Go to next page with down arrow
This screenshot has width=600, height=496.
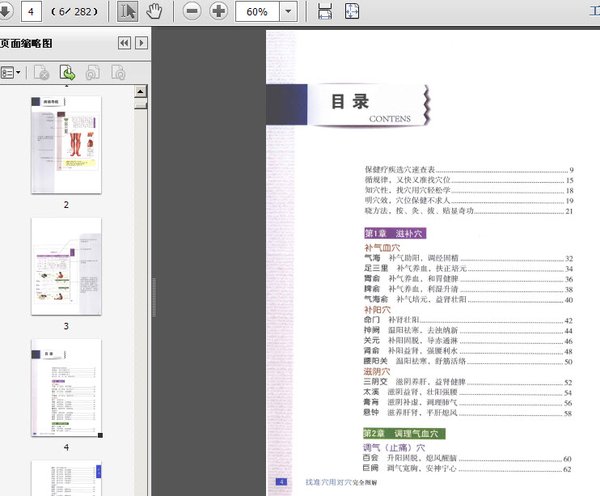tap(7, 12)
